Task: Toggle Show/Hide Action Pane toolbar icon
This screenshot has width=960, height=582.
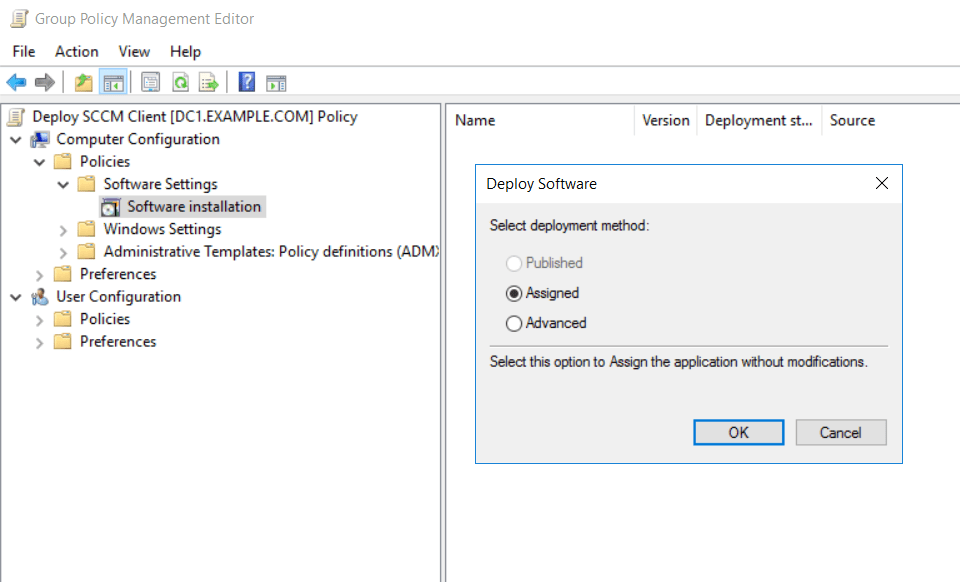Action: tap(276, 83)
